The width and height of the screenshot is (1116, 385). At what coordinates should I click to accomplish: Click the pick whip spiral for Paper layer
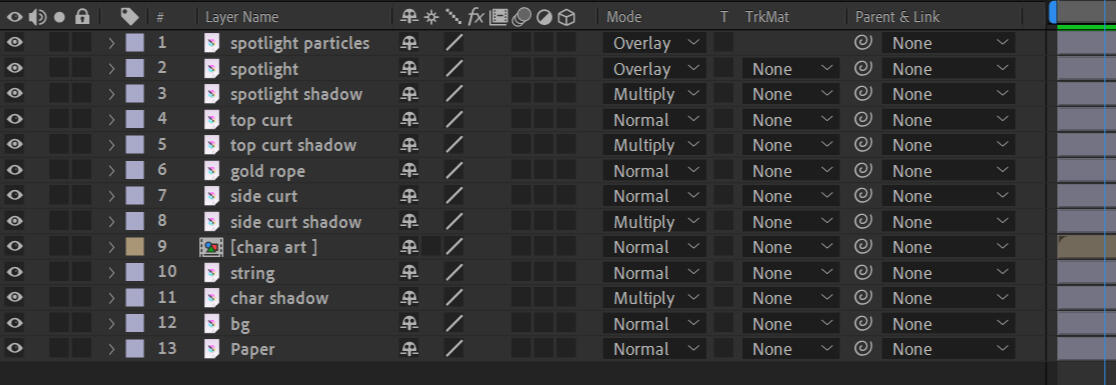(863, 349)
